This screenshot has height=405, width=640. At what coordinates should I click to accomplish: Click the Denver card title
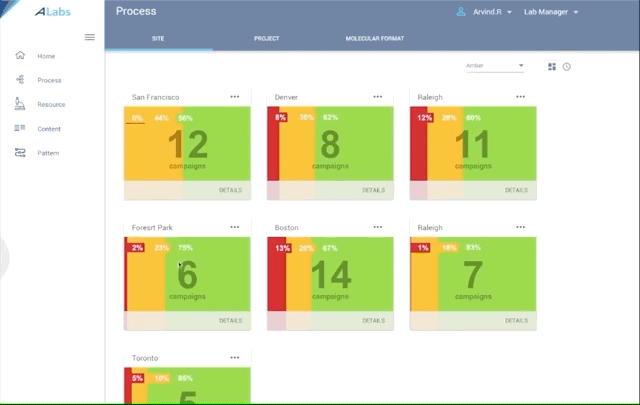pos(286,97)
